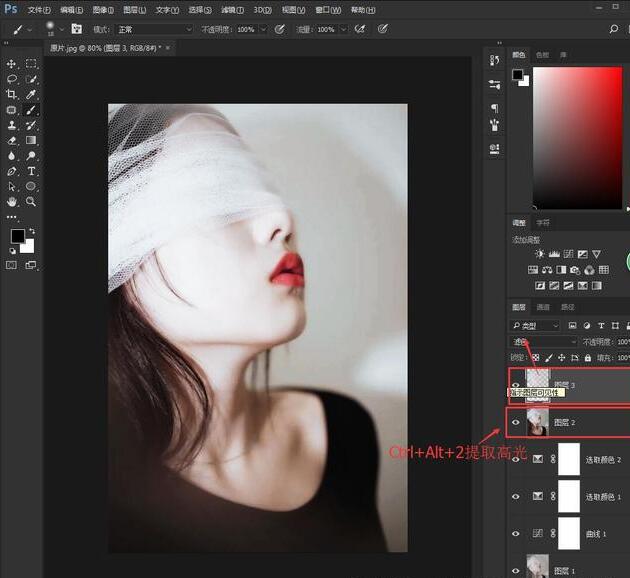Click the foreground color swatch in toolbar
Image resolution: width=630 pixels, height=578 pixels.
[x=17, y=236]
